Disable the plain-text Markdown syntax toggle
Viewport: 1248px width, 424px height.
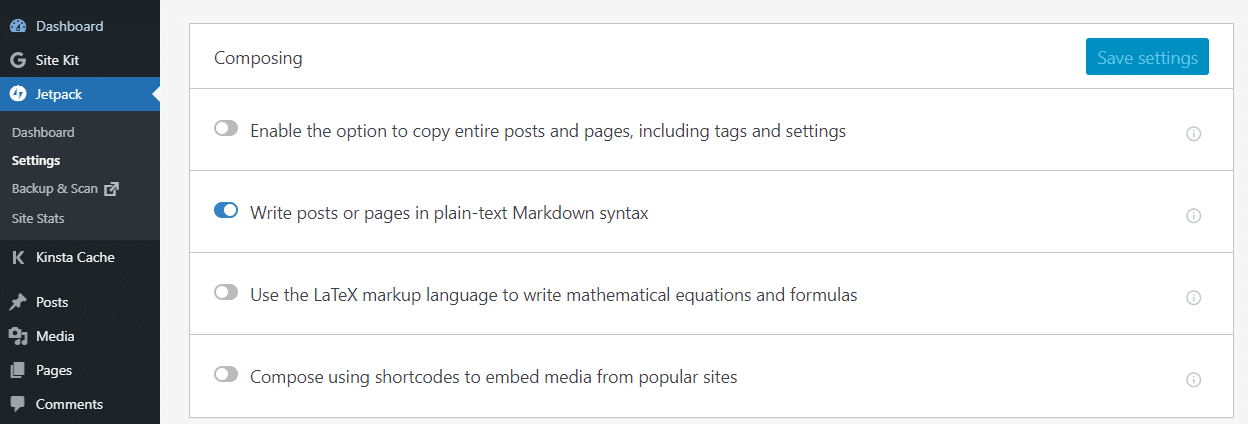pyautogui.click(x=226, y=211)
